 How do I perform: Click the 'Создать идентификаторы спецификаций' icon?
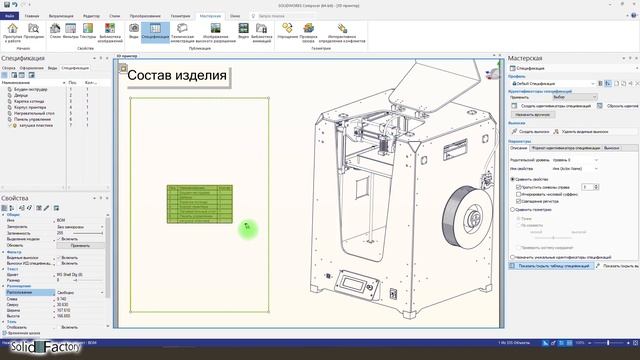tap(514, 106)
